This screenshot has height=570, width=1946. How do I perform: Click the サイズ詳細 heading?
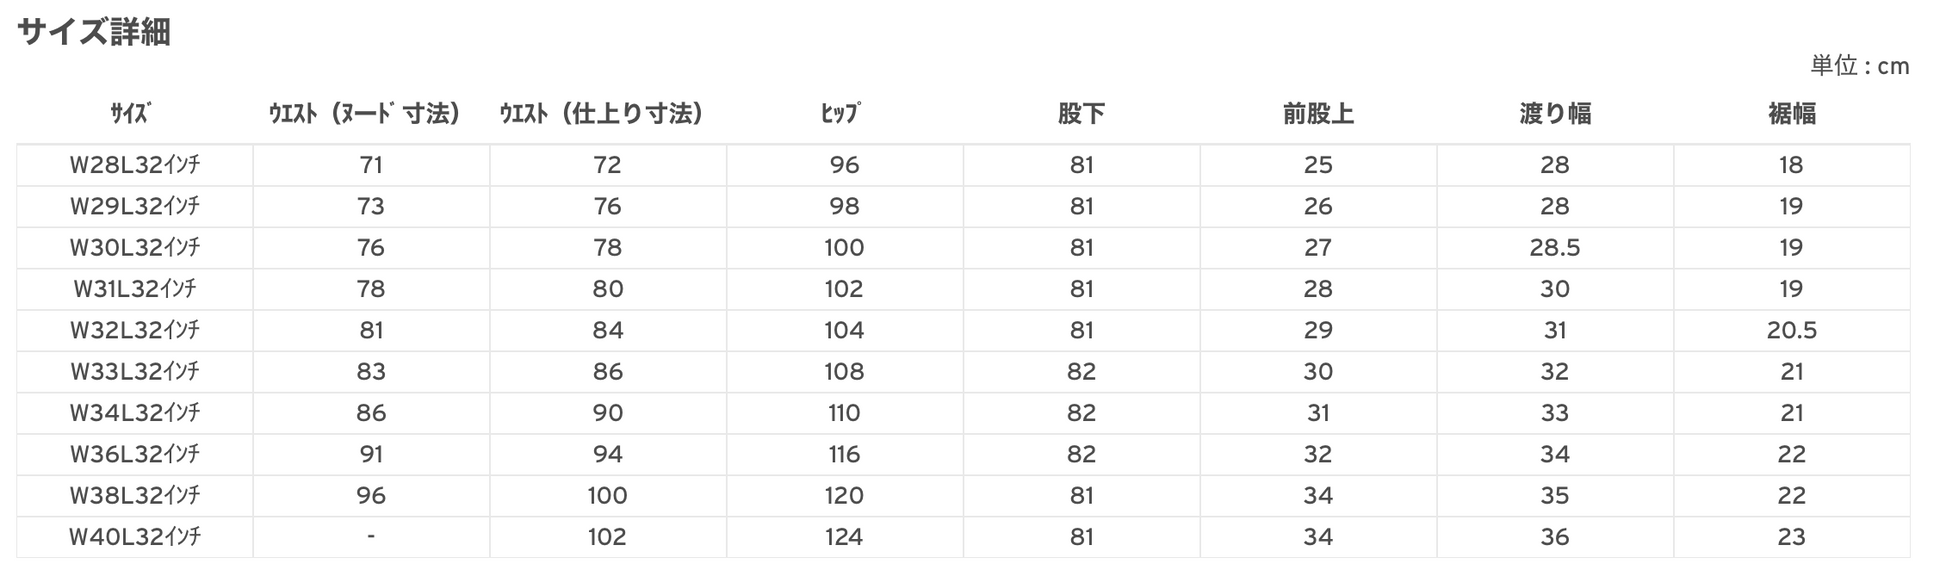pos(94,32)
